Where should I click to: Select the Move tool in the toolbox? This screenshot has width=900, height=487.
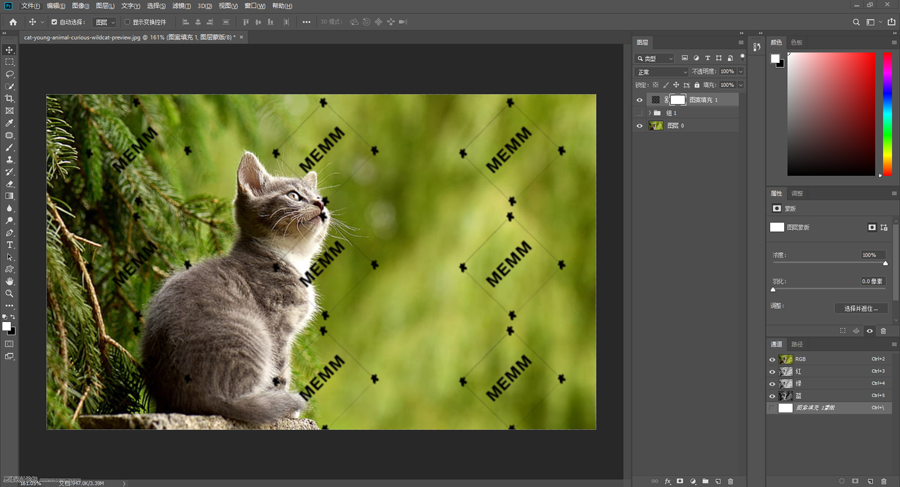[10, 50]
